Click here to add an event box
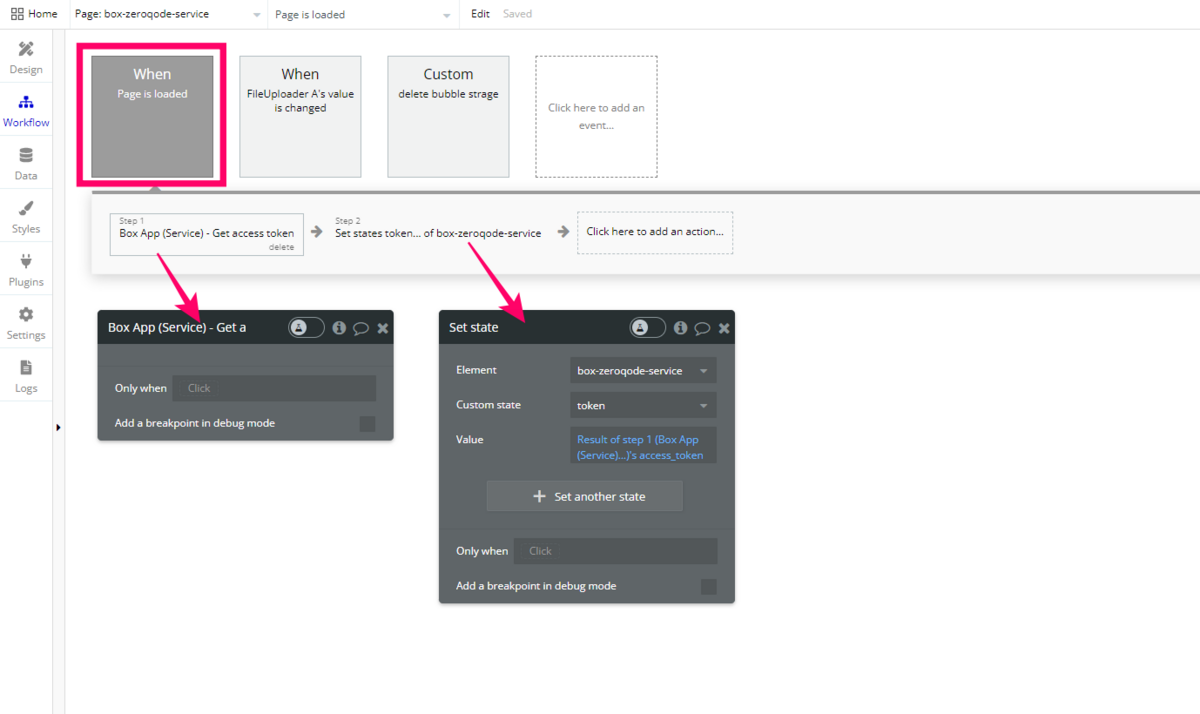The image size is (1200, 714). click(x=596, y=117)
